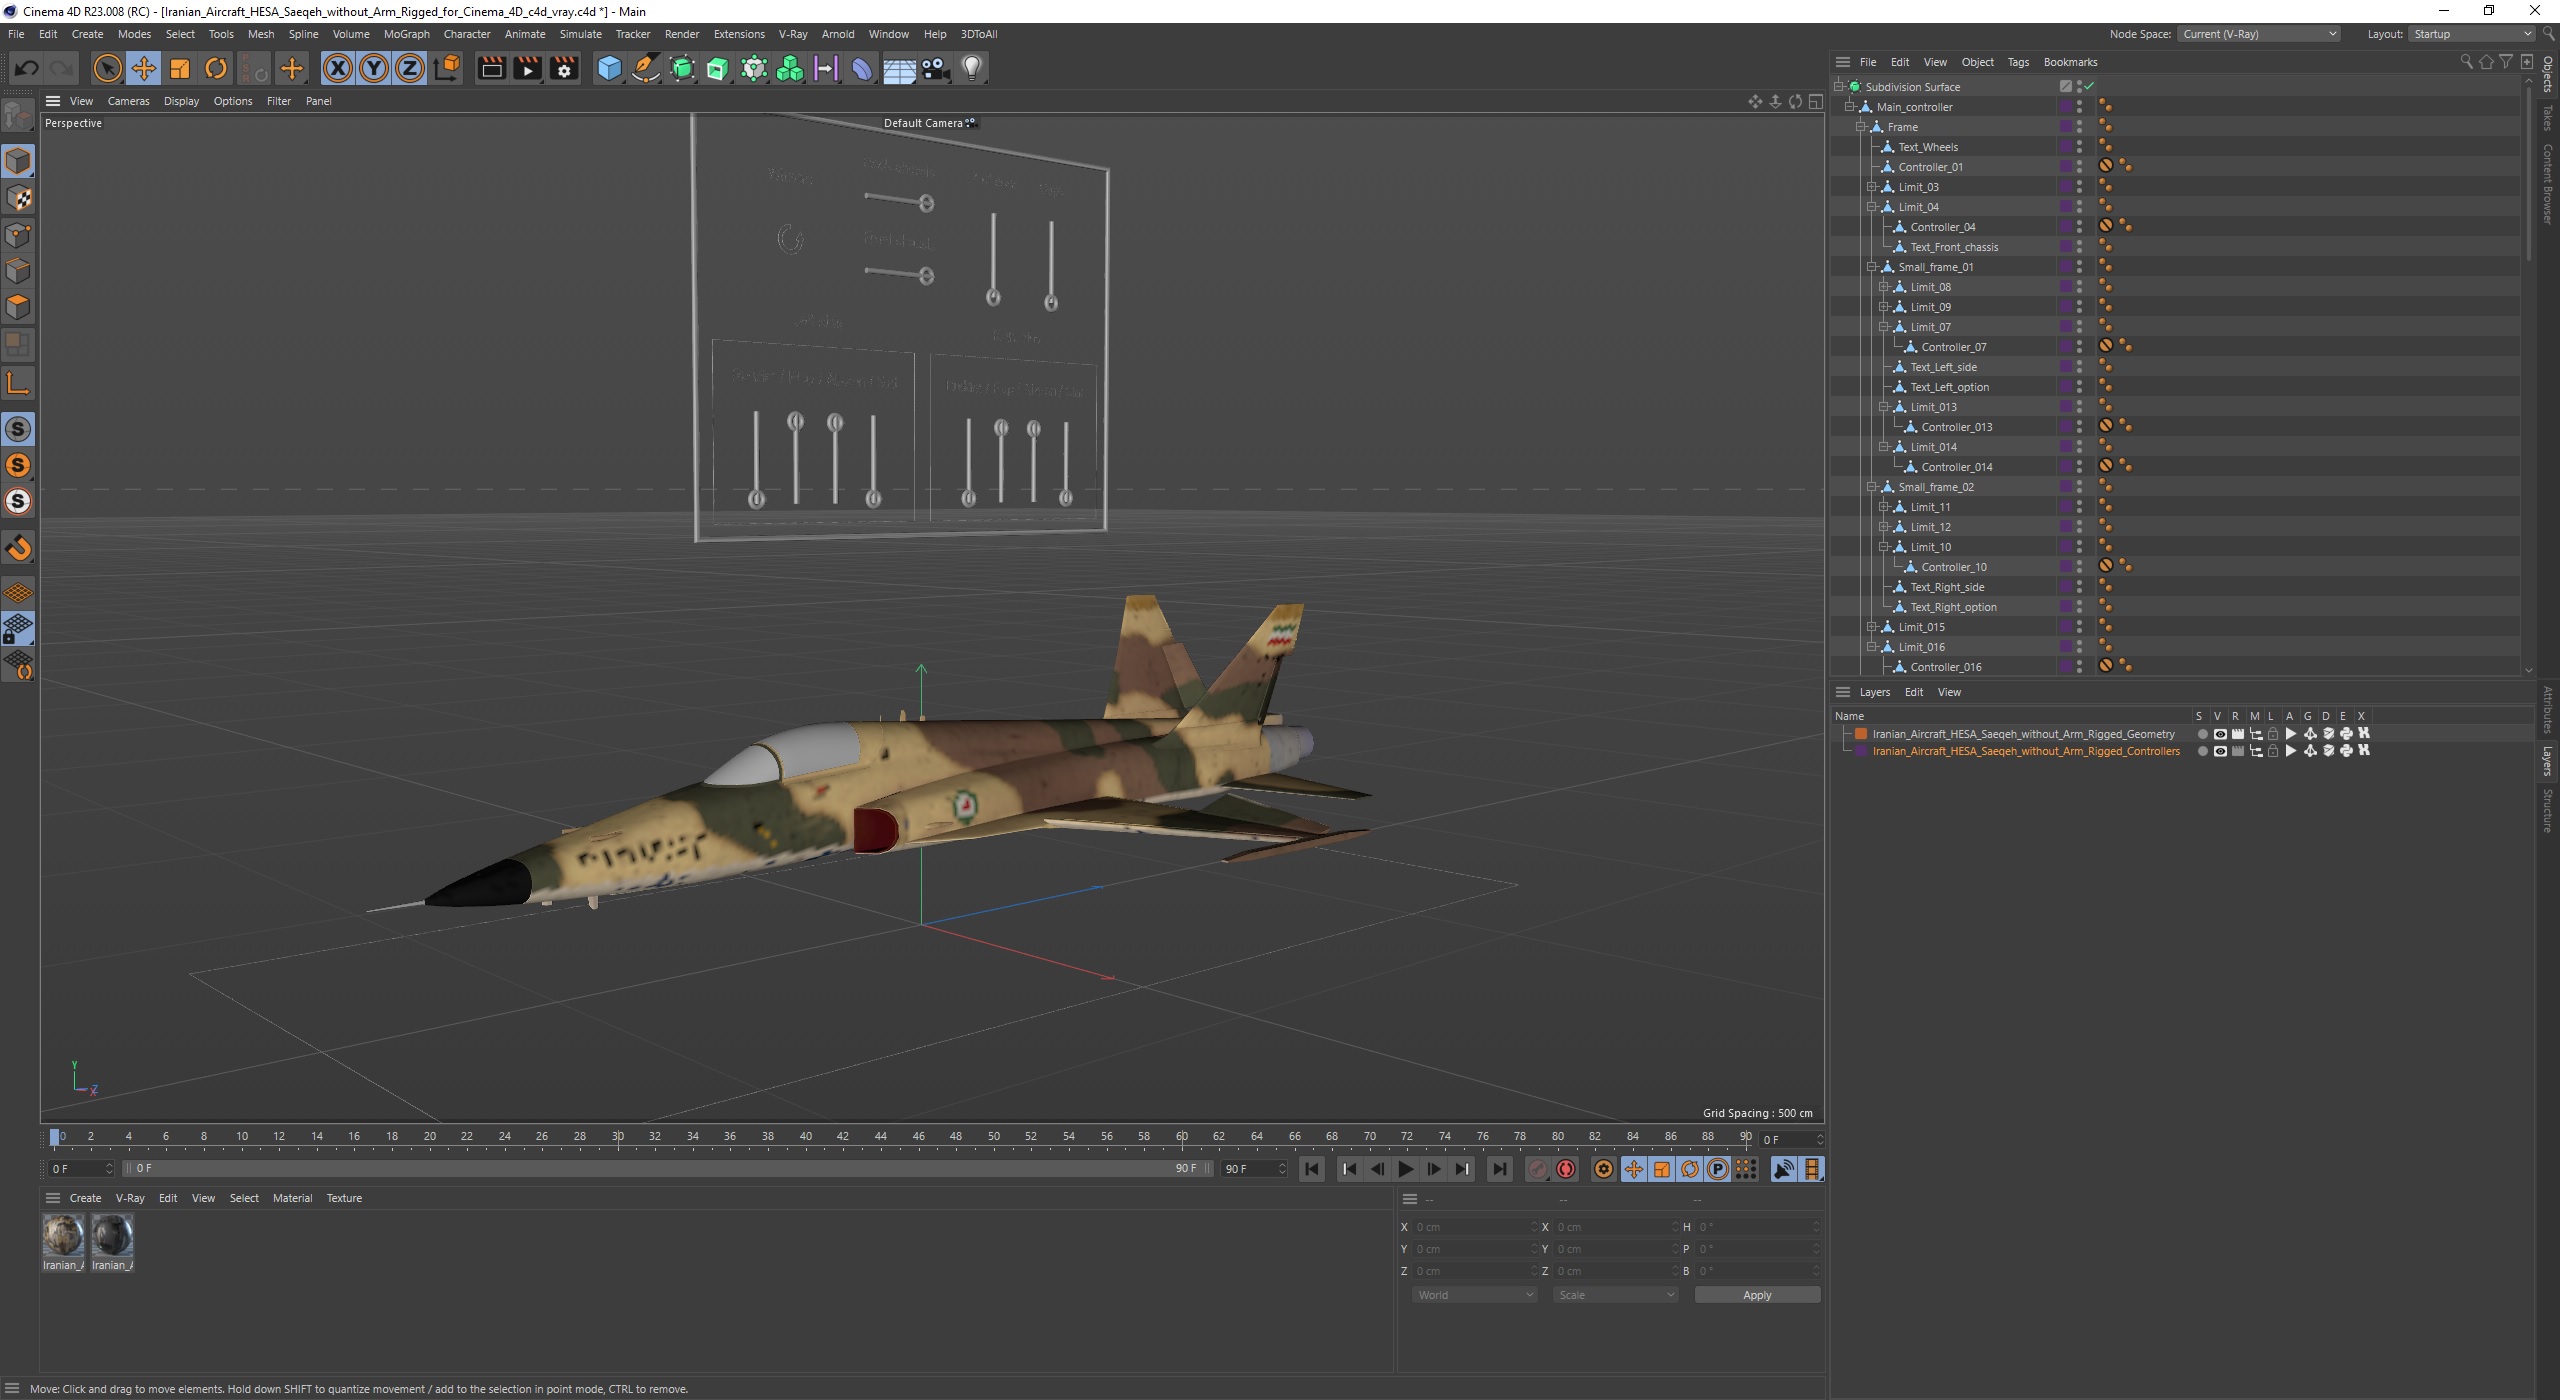Open spline Pen tool icon
The width and height of the screenshot is (2560, 1400).
click(646, 68)
